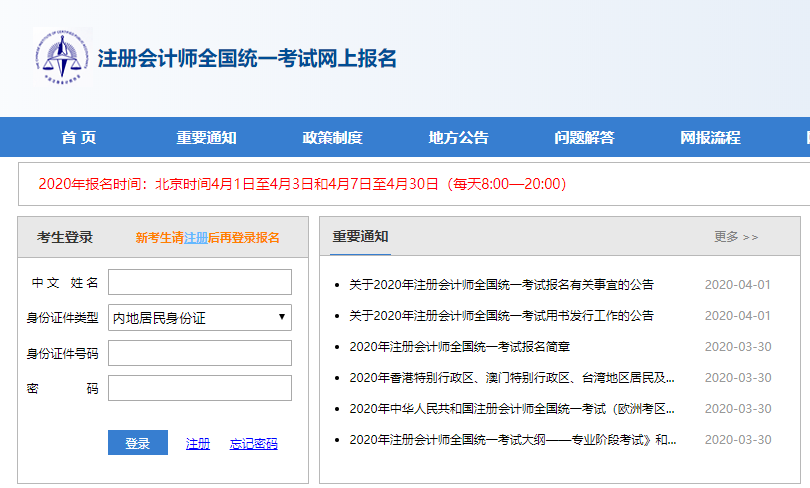Viewport: 810px width, 488px height.
Task: Go to the 重要通知 nav tab
Action: [206, 138]
